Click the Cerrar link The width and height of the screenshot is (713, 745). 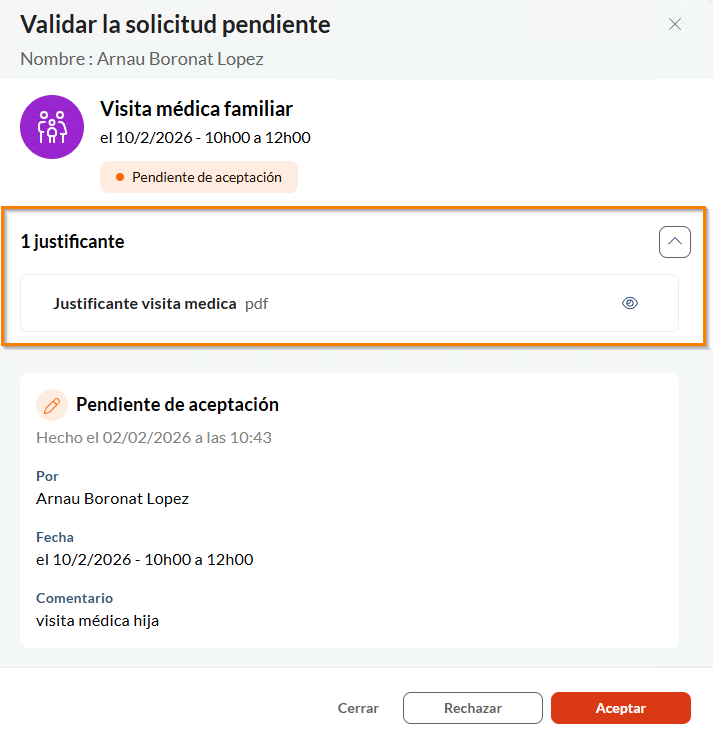[358, 708]
